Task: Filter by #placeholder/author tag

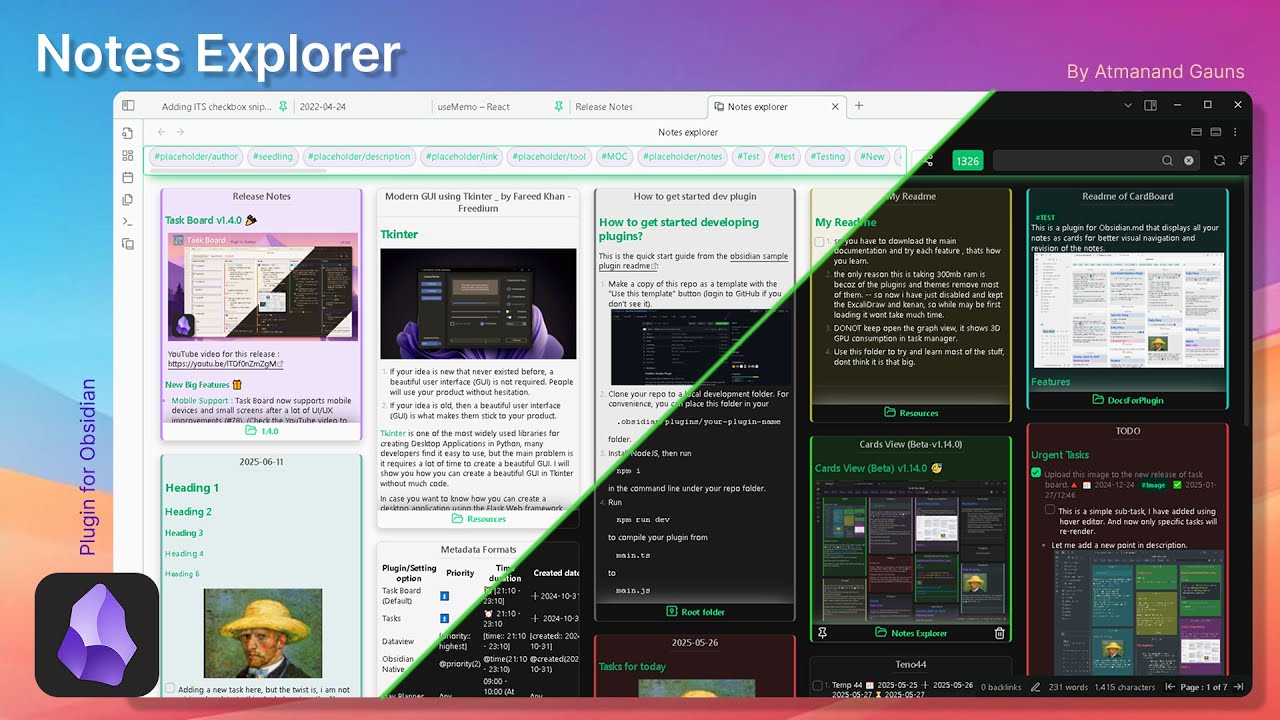Action: click(x=196, y=157)
